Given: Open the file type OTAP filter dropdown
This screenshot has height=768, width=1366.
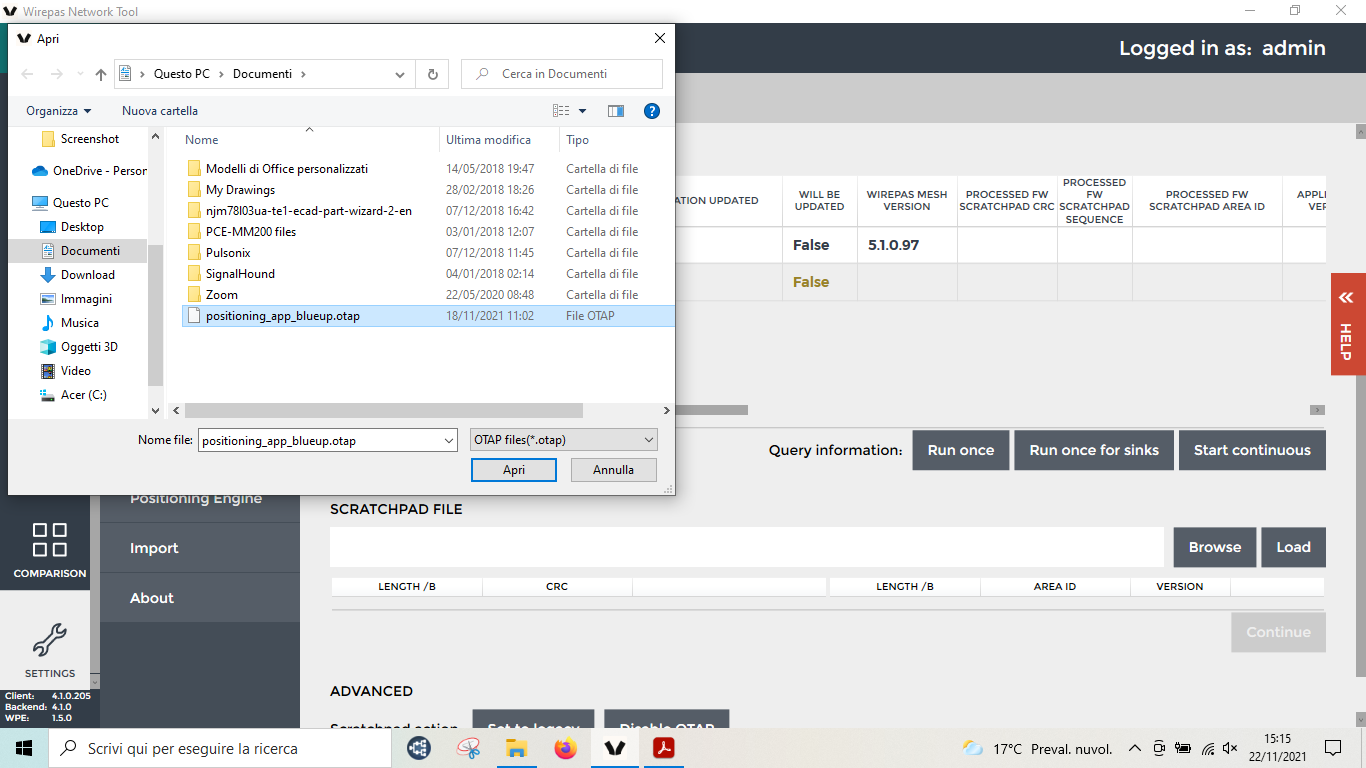Looking at the screenshot, I should coord(563,440).
